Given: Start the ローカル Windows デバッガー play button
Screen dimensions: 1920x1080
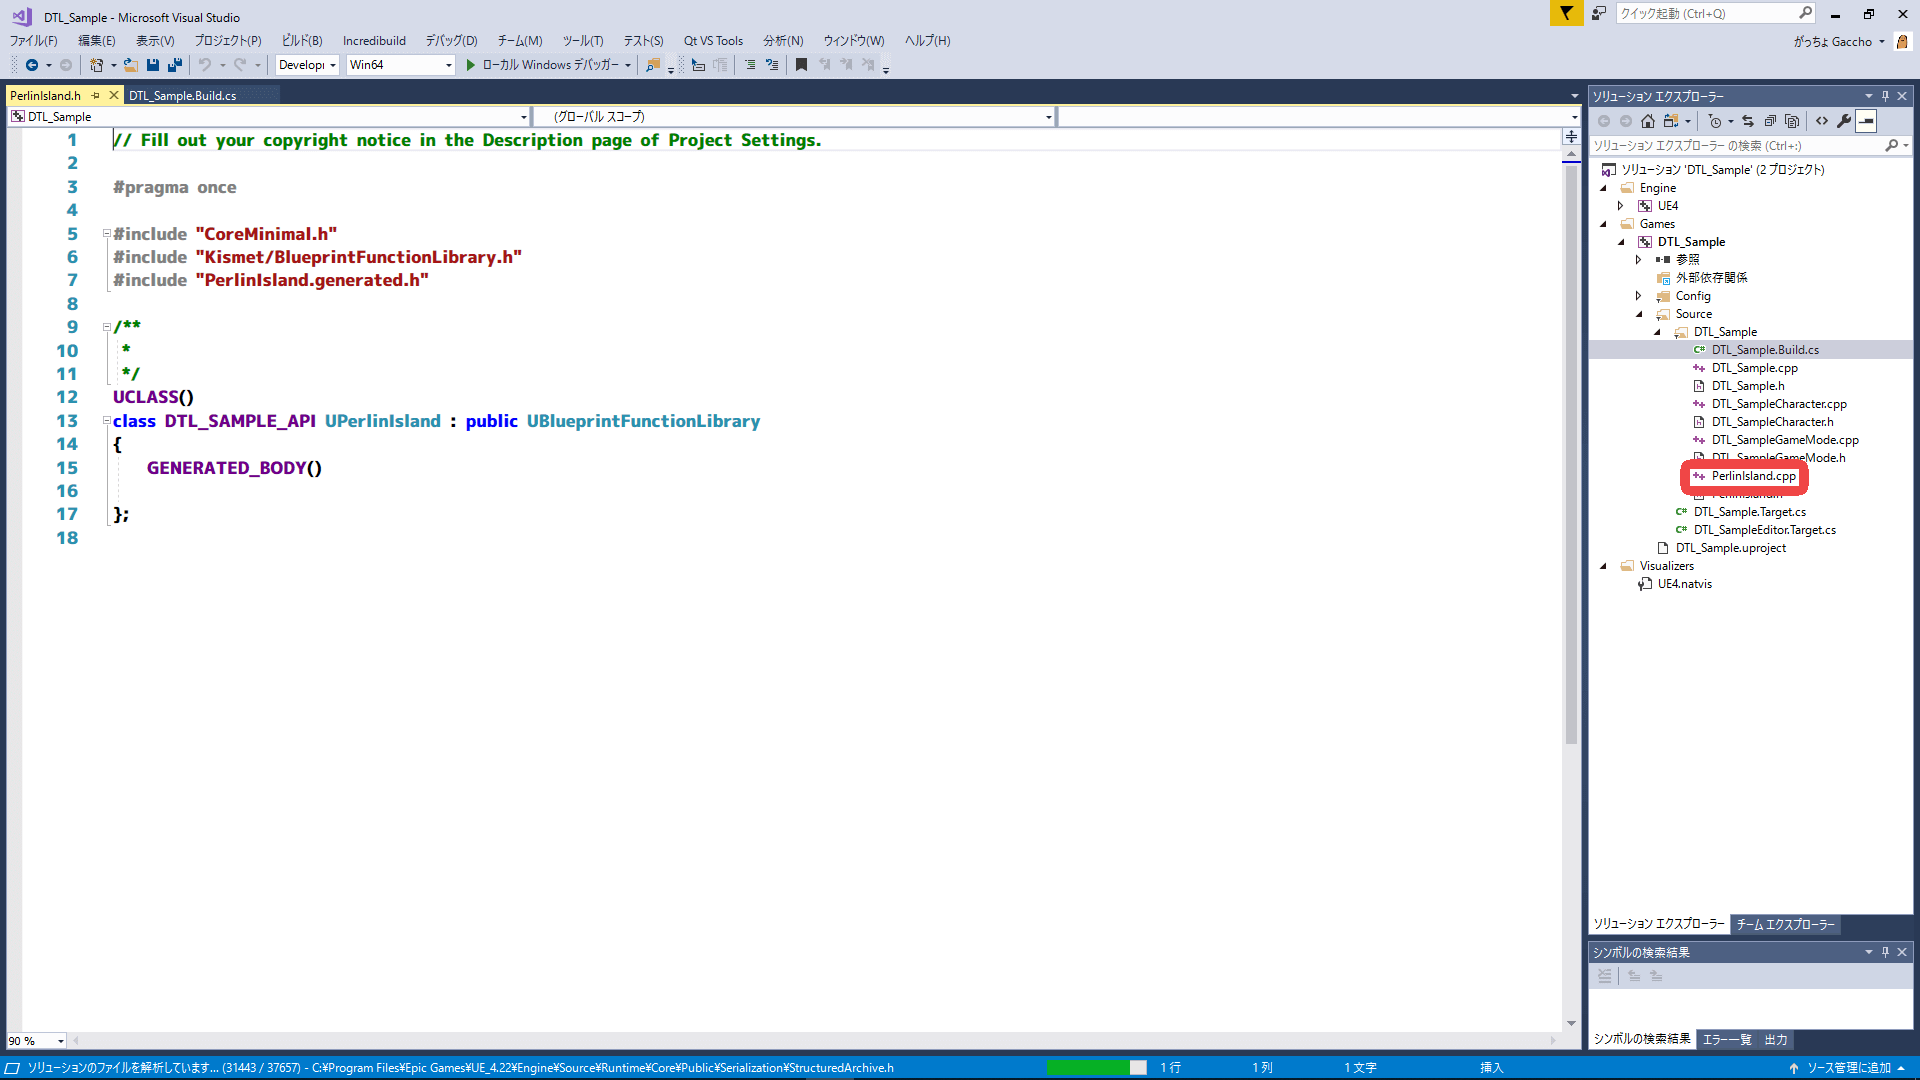Looking at the screenshot, I should click(471, 65).
